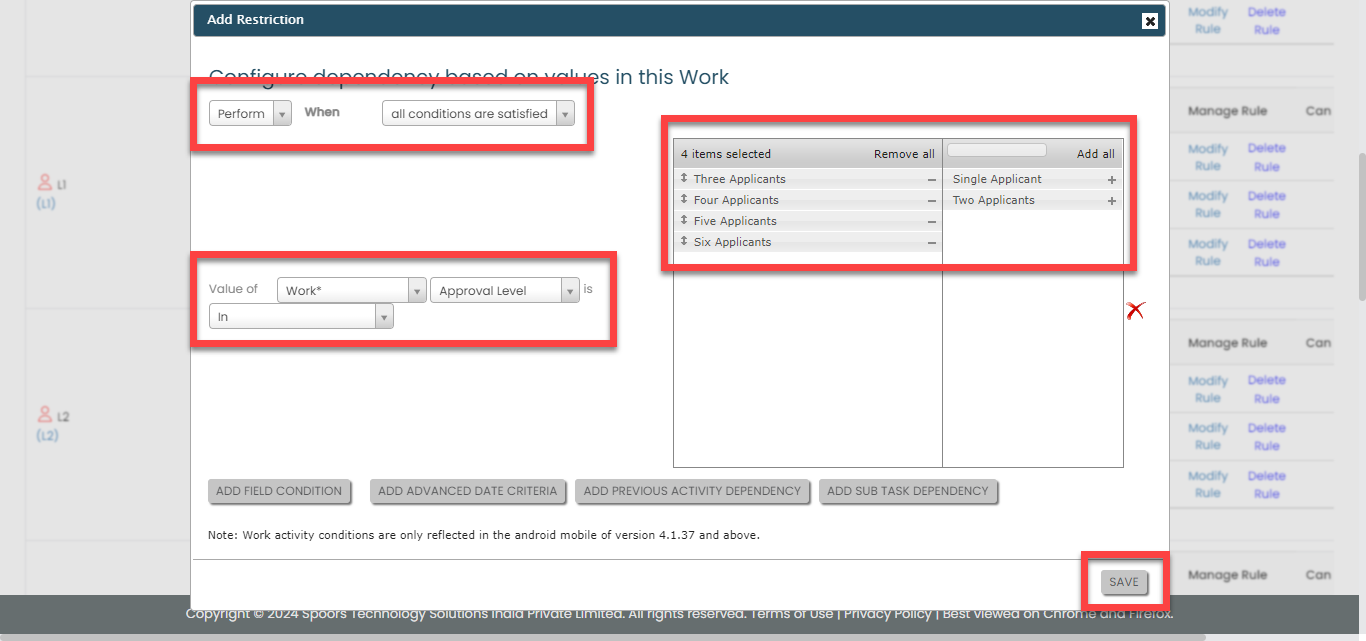1366x641 pixels.
Task: Remove Three Applicants using minus icon
Action: (931, 180)
